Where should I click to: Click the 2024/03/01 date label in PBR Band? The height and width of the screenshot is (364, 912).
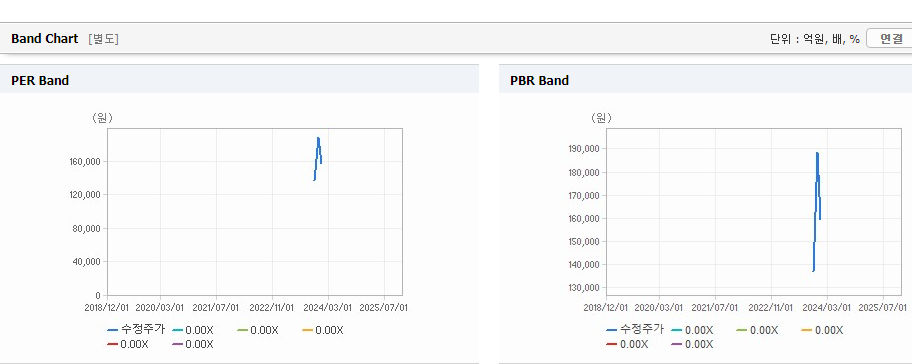click(x=828, y=307)
